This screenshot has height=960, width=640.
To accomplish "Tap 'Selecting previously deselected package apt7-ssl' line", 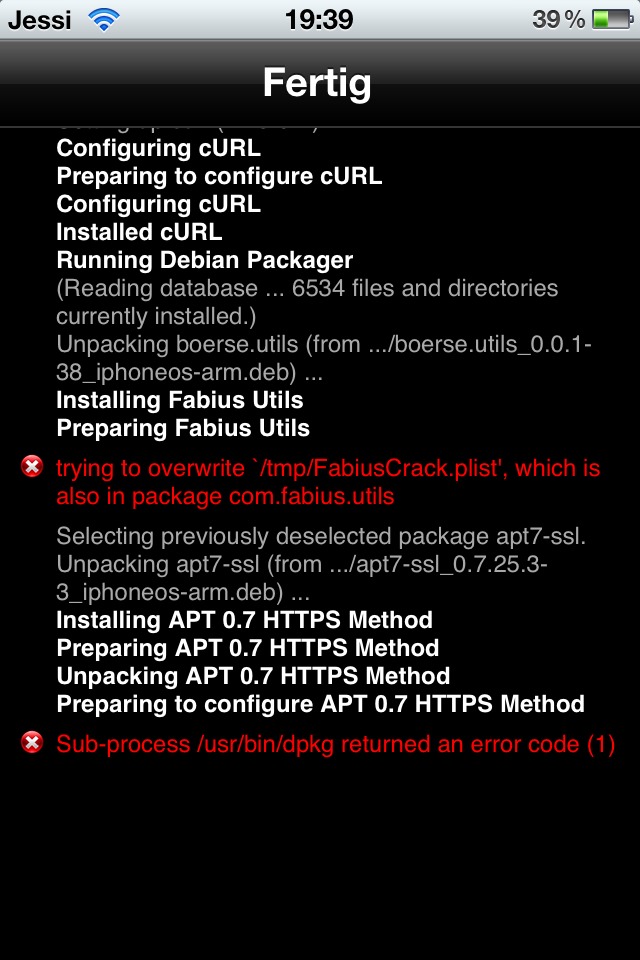I will pos(321,536).
